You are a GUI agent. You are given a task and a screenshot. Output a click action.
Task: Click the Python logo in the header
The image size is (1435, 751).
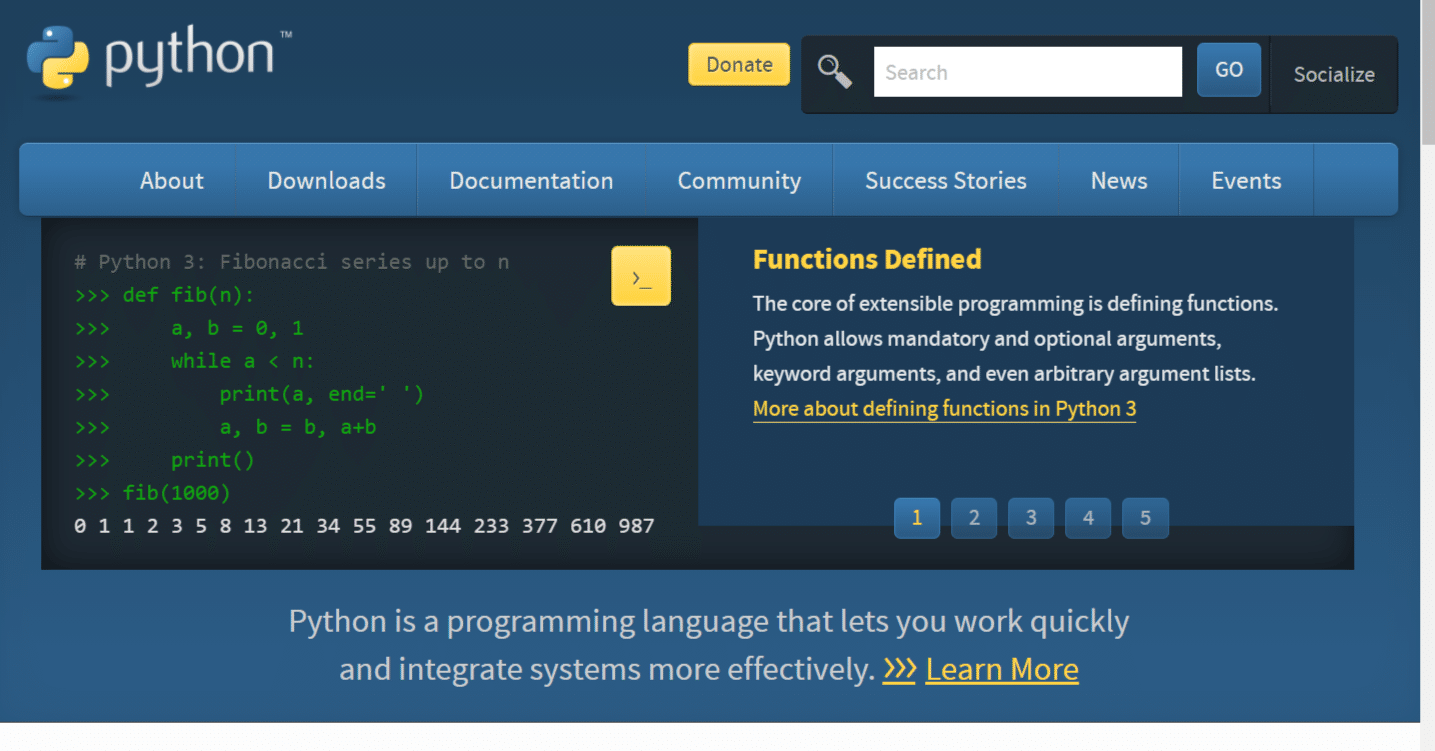158,63
